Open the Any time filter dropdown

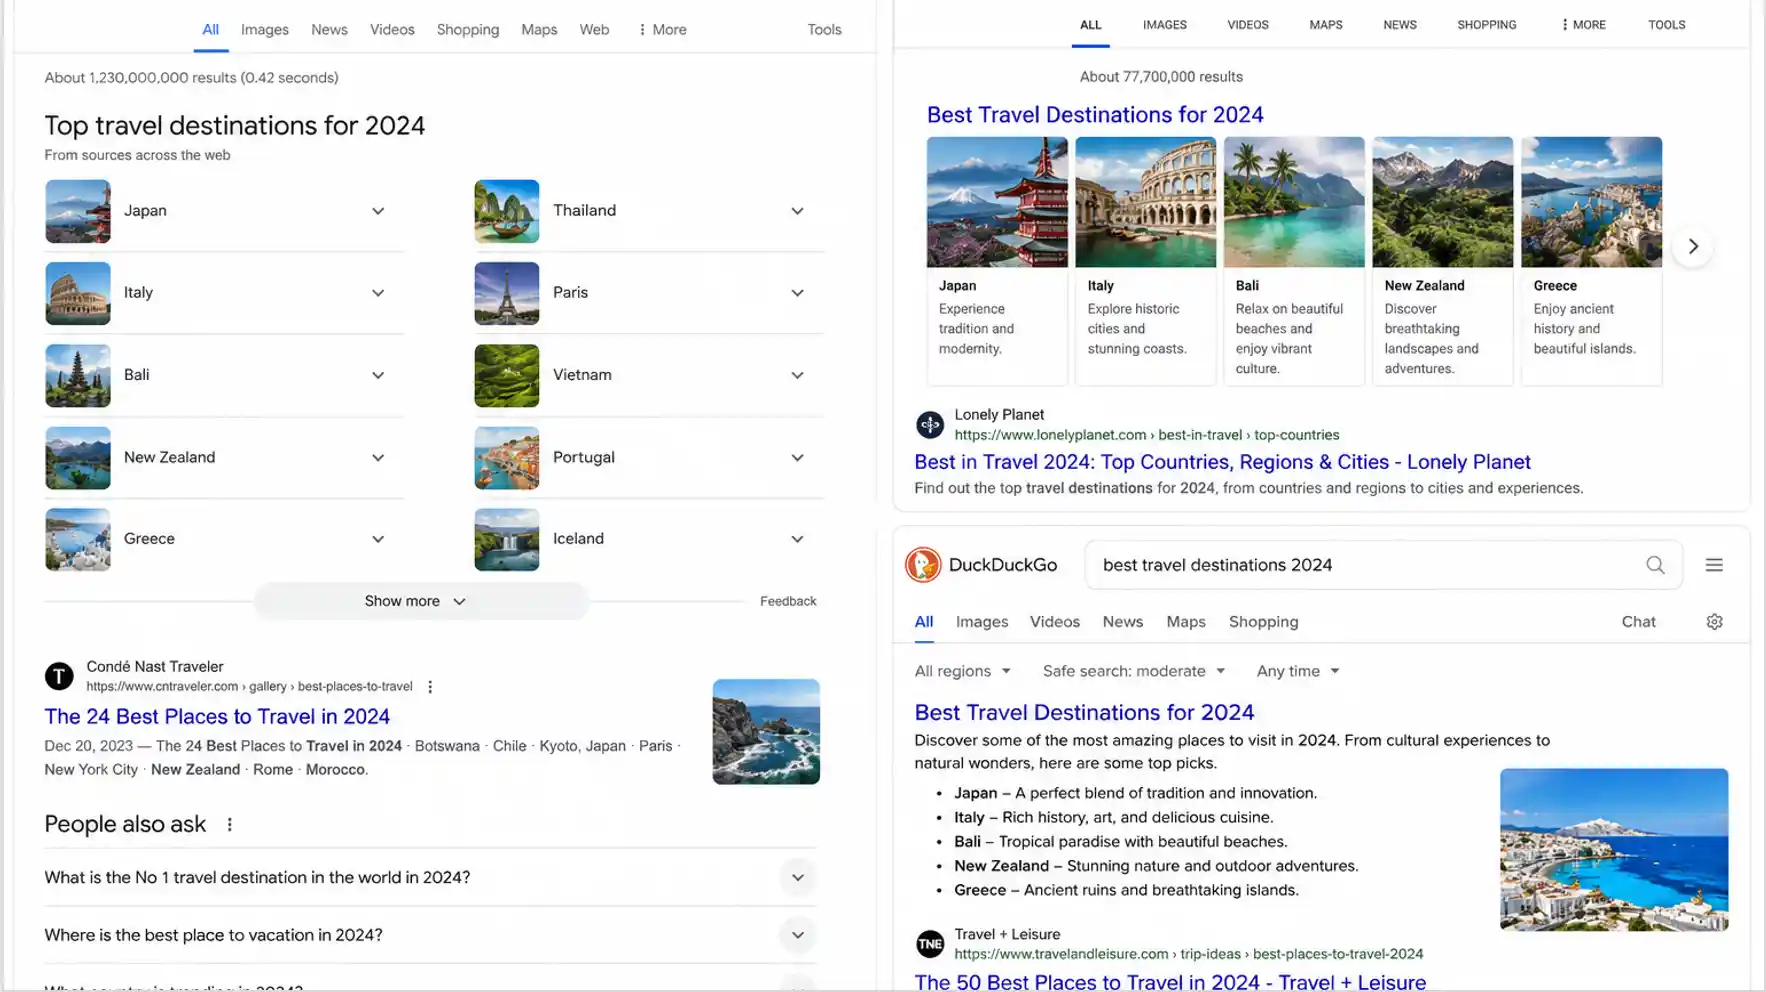click(1297, 671)
